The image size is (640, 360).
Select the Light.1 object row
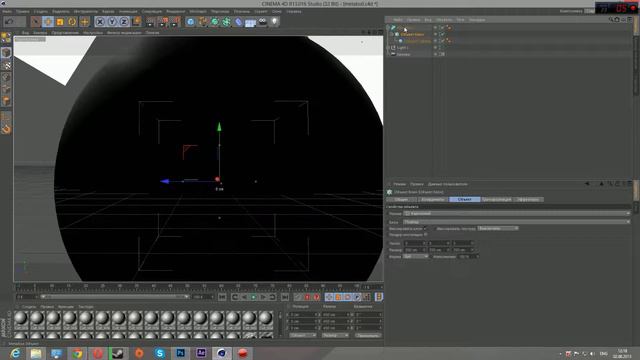pos(402,47)
